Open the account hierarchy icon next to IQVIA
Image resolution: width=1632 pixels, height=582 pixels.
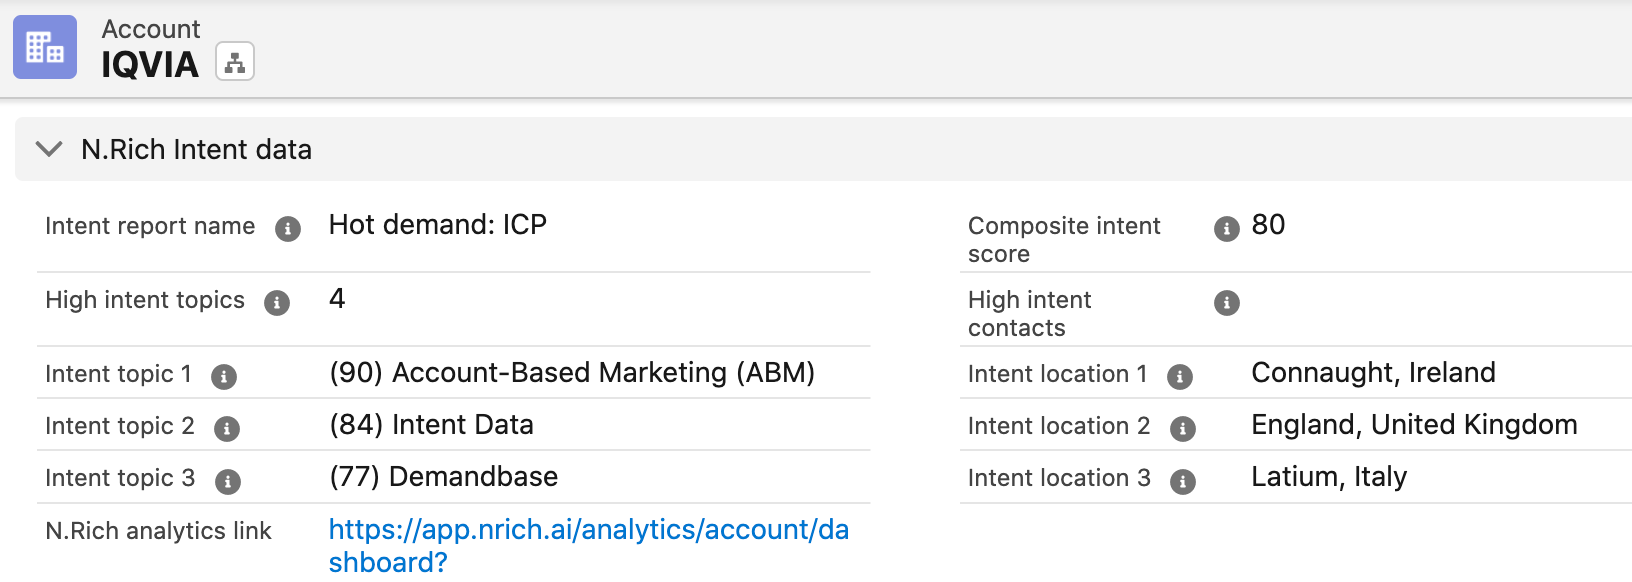(x=235, y=62)
